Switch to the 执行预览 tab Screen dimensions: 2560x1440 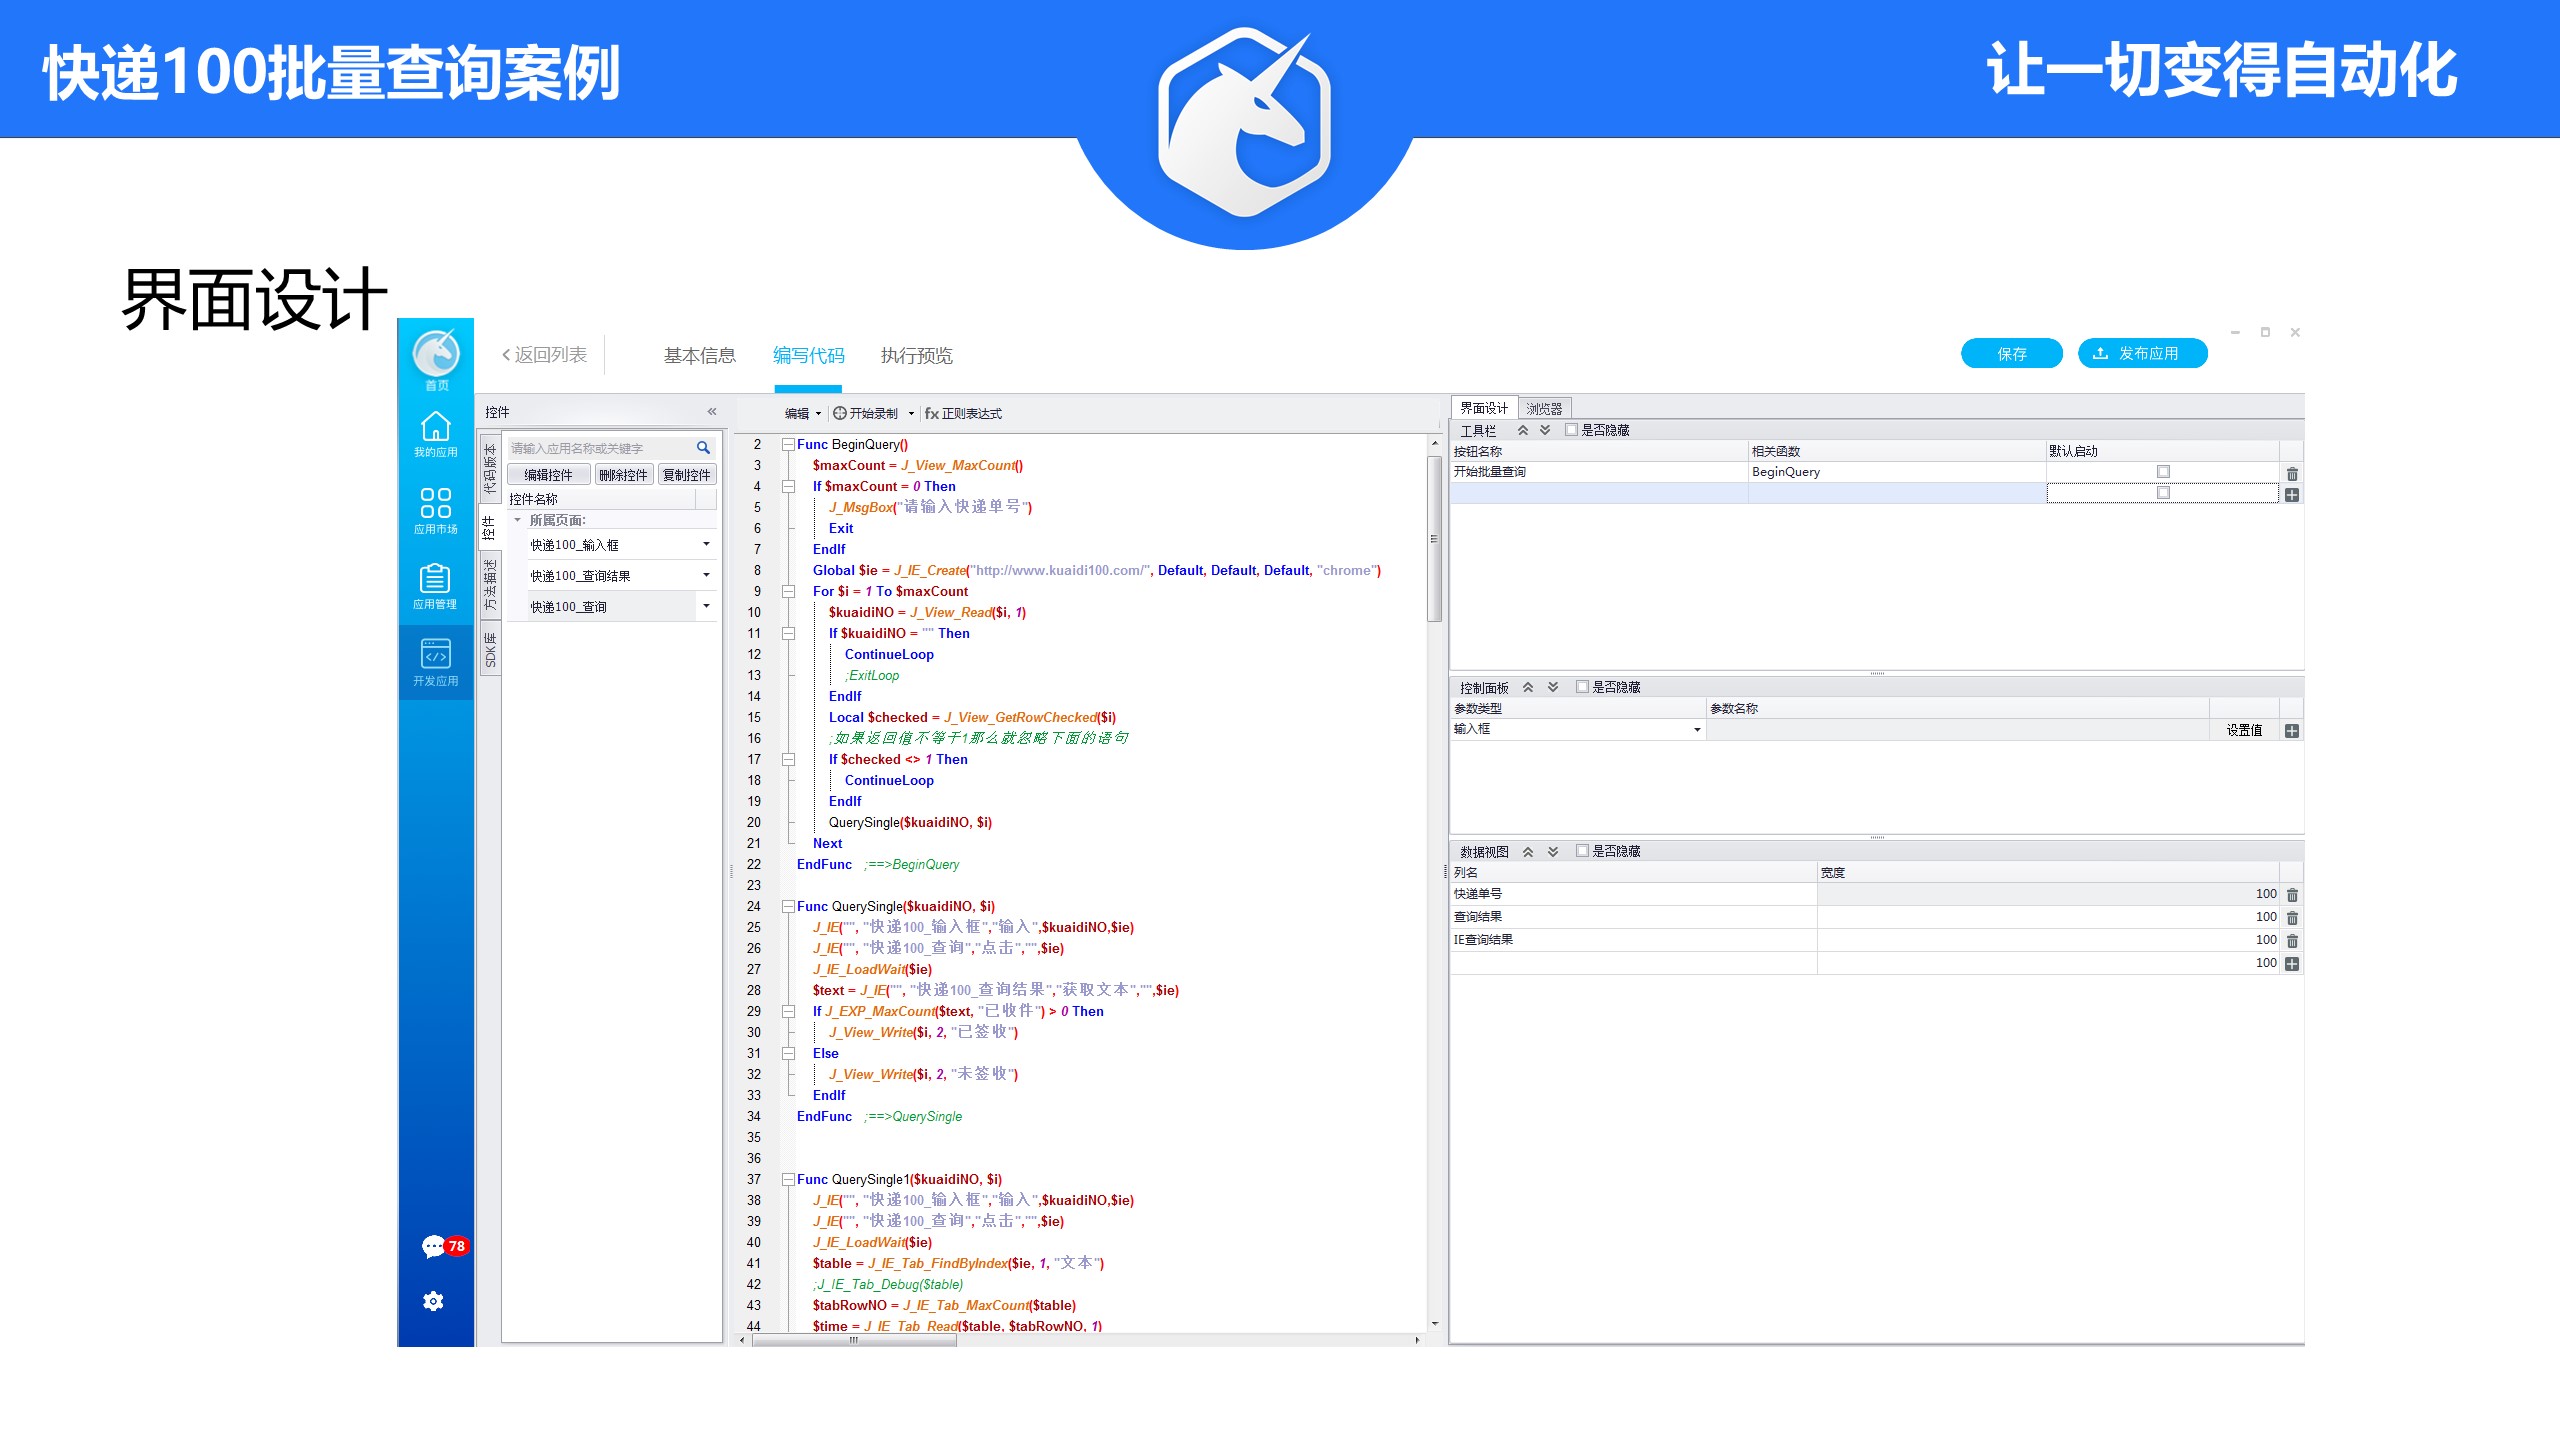916,356
